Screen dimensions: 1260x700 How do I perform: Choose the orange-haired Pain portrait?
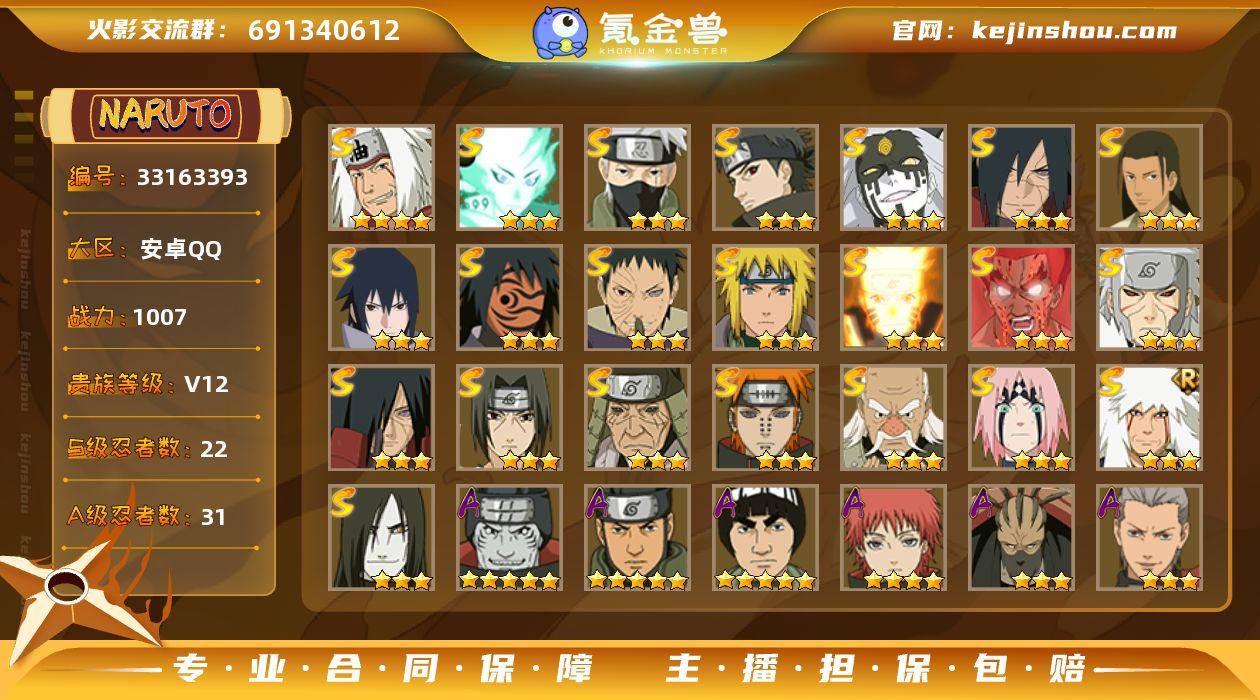[766, 417]
